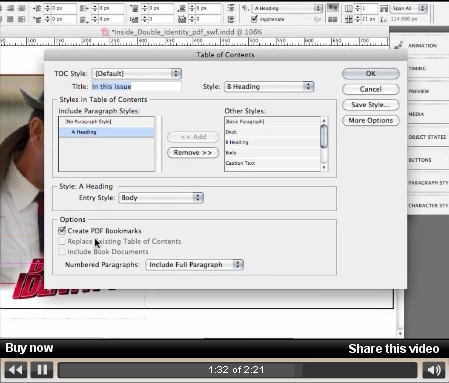449x383 pixels.
Task: Click the number of columns stepper
Action: (x=357, y=8)
